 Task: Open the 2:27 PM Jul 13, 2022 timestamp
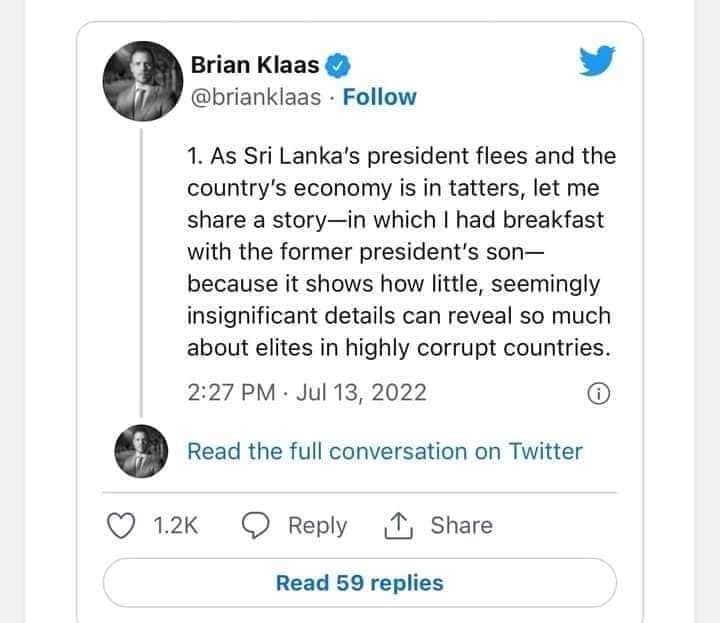(307, 393)
